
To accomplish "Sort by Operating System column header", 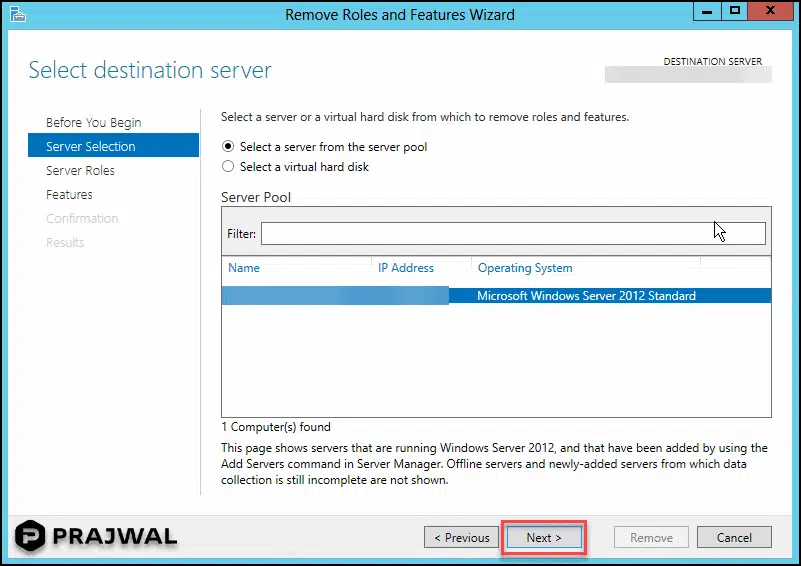I will (x=585, y=268).
